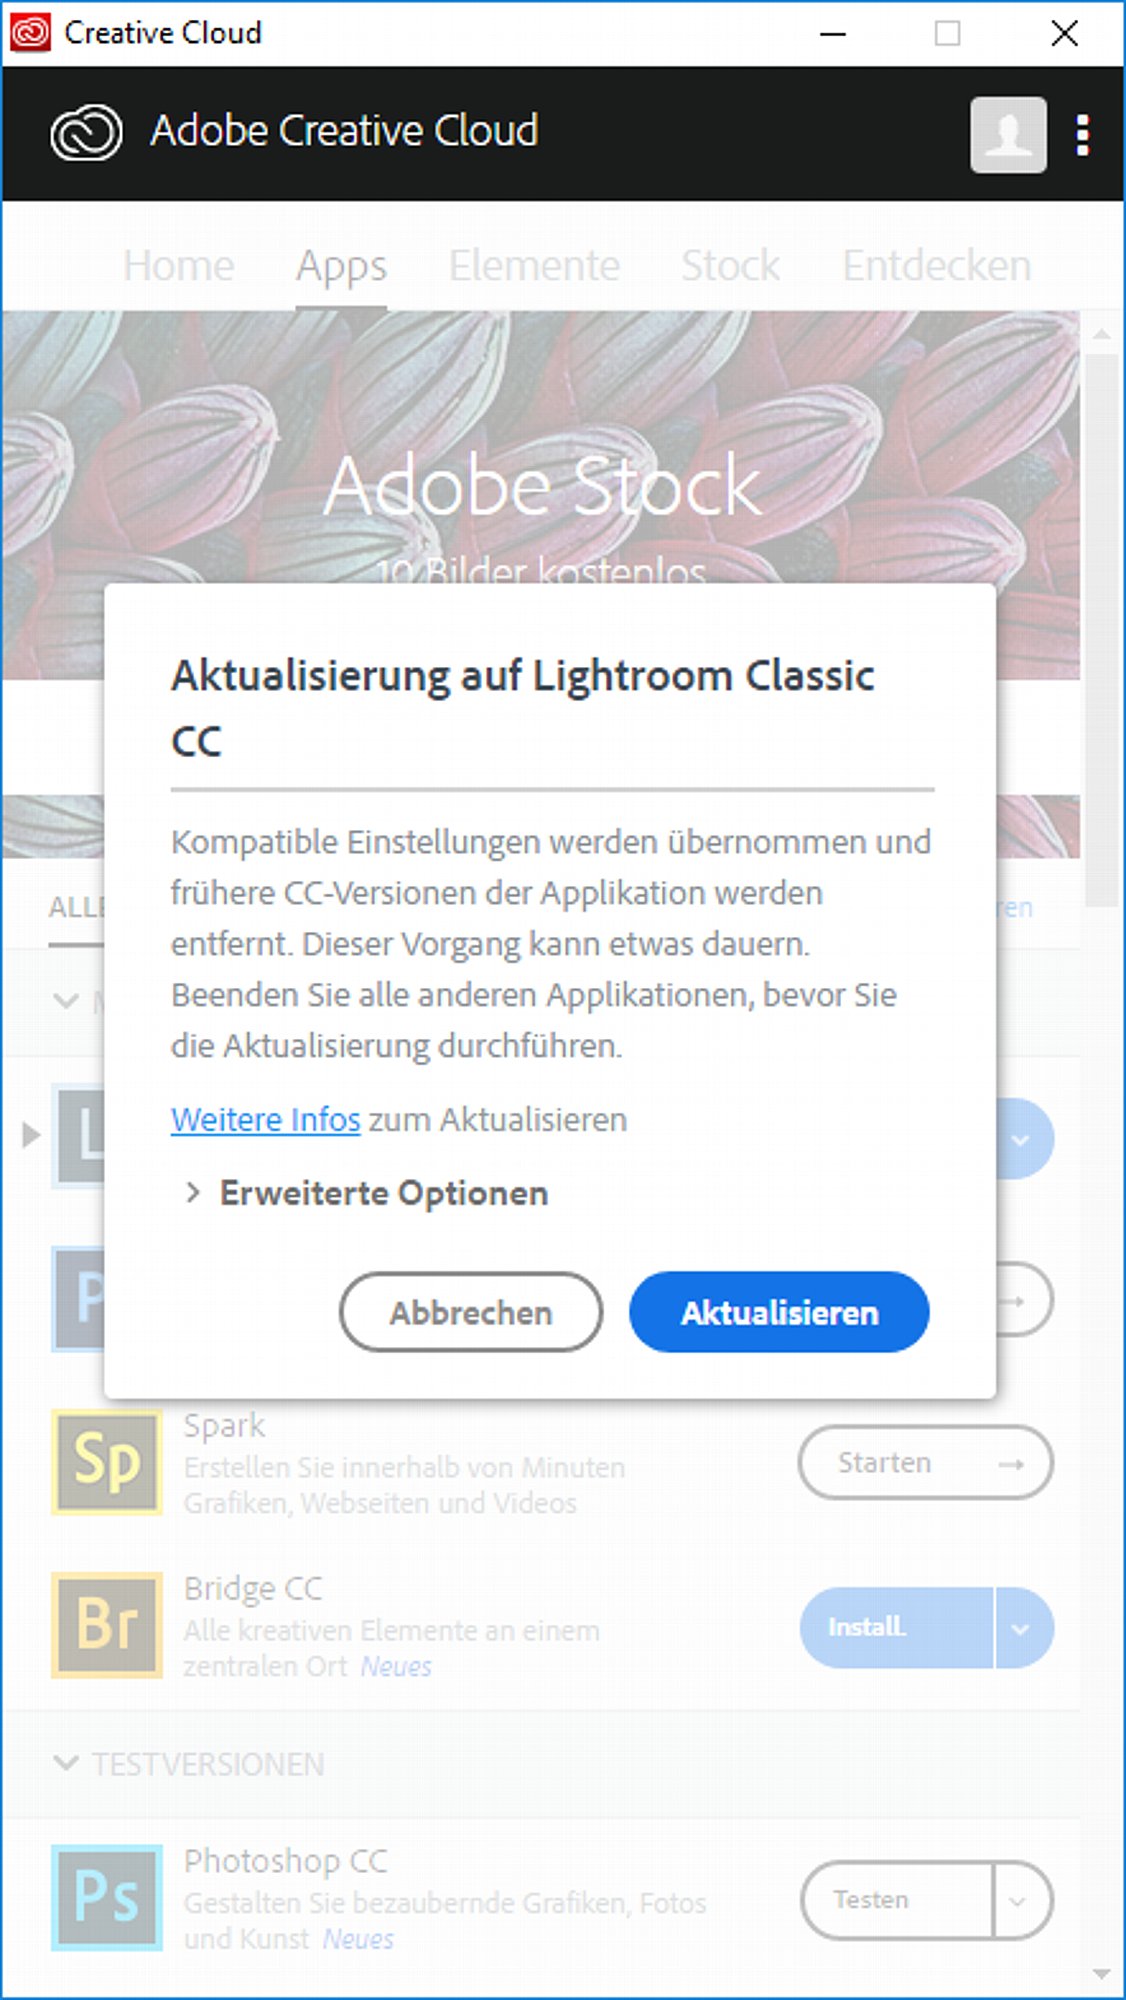This screenshot has width=1126, height=2000.
Task: Switch to the Home tab
Action: 178,266
